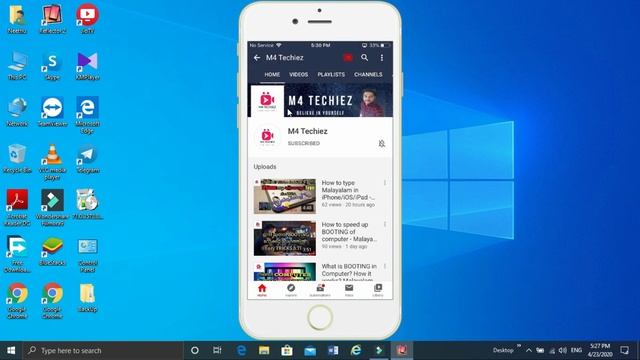Tap the Subscriptions icon in bottom bar
Screen dimensions: 640x360
coord(320,290)
